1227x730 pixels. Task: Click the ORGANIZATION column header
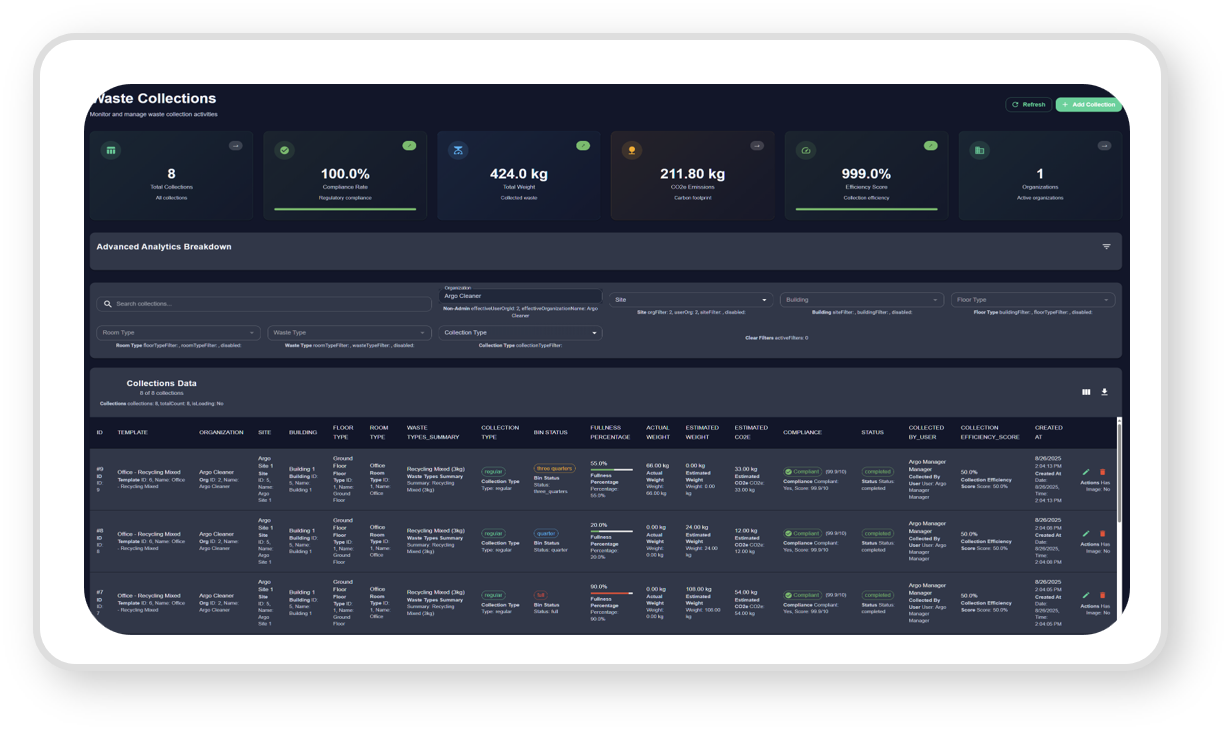221,432
